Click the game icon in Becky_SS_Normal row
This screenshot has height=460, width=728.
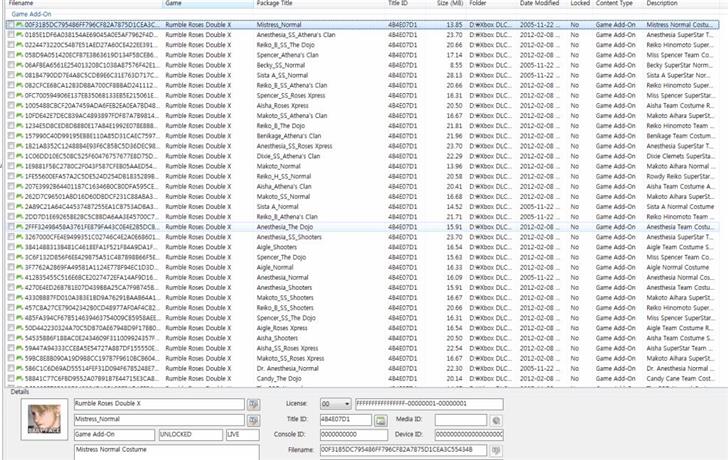click(x=20, y=65)
